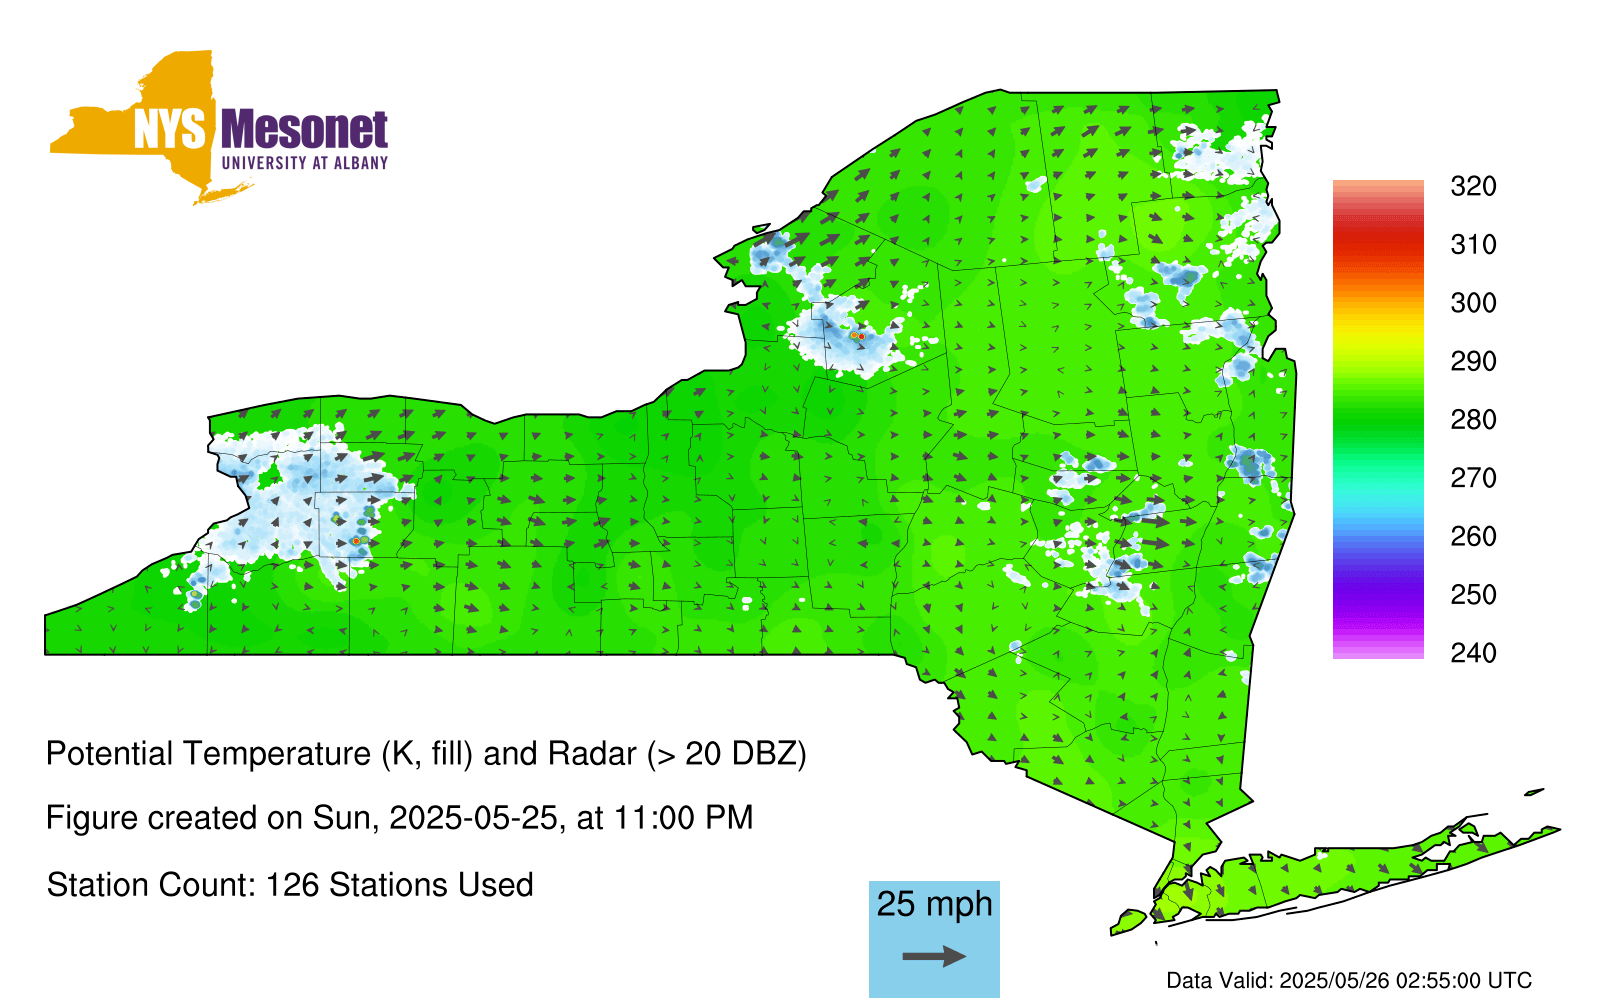Click the 280 colorbar label
The height and width of the screenshot is (1000, 1600).
click(x=1473, y=419)
